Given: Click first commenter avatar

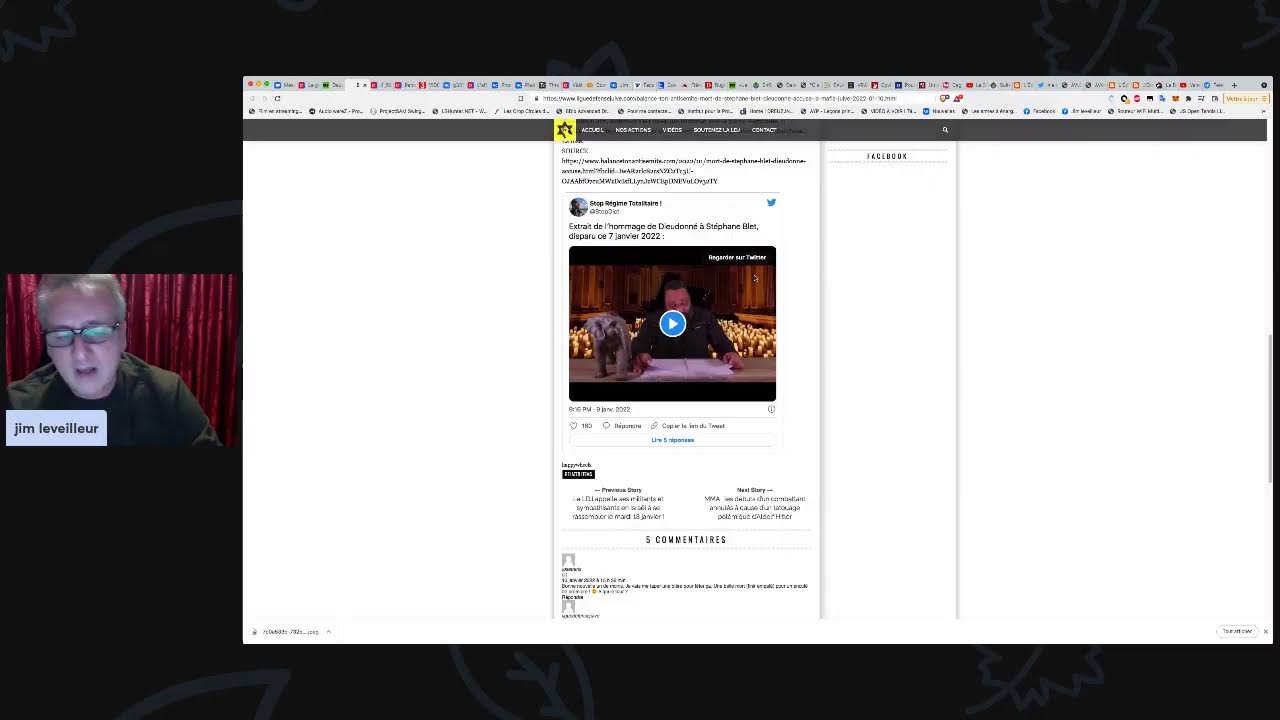Looking at the screenshot, I should [x=568, y=560].
